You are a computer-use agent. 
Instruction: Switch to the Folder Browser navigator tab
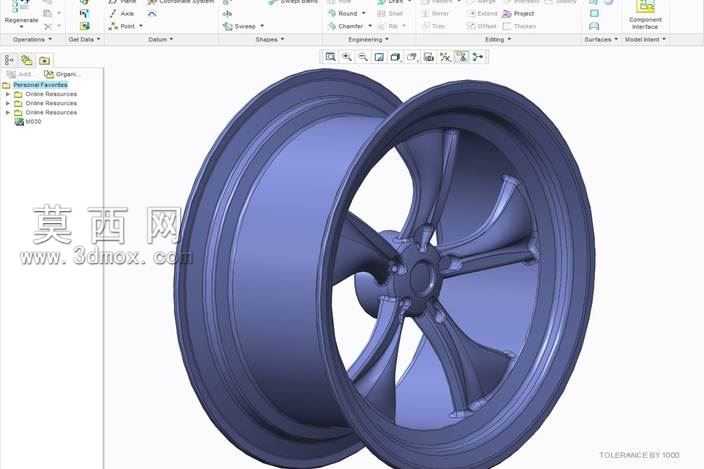point(26,60)
